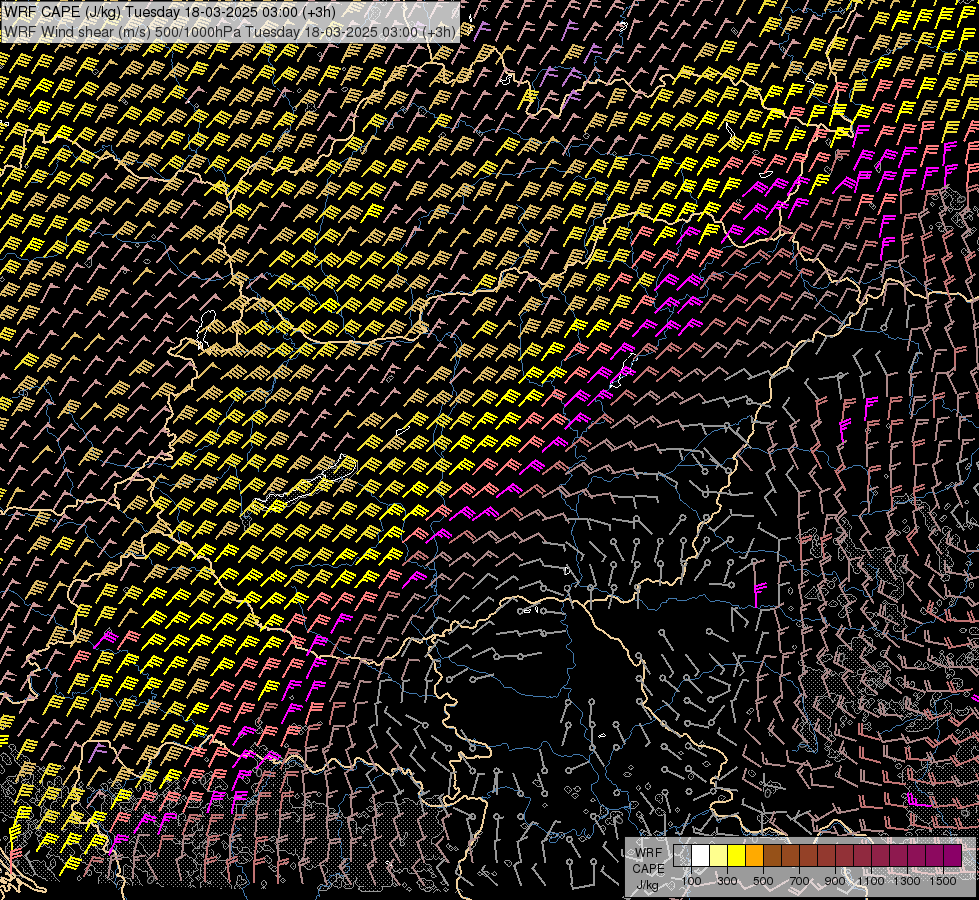
Task: Select the purple swatch above 1500
Action: (953, 856)
